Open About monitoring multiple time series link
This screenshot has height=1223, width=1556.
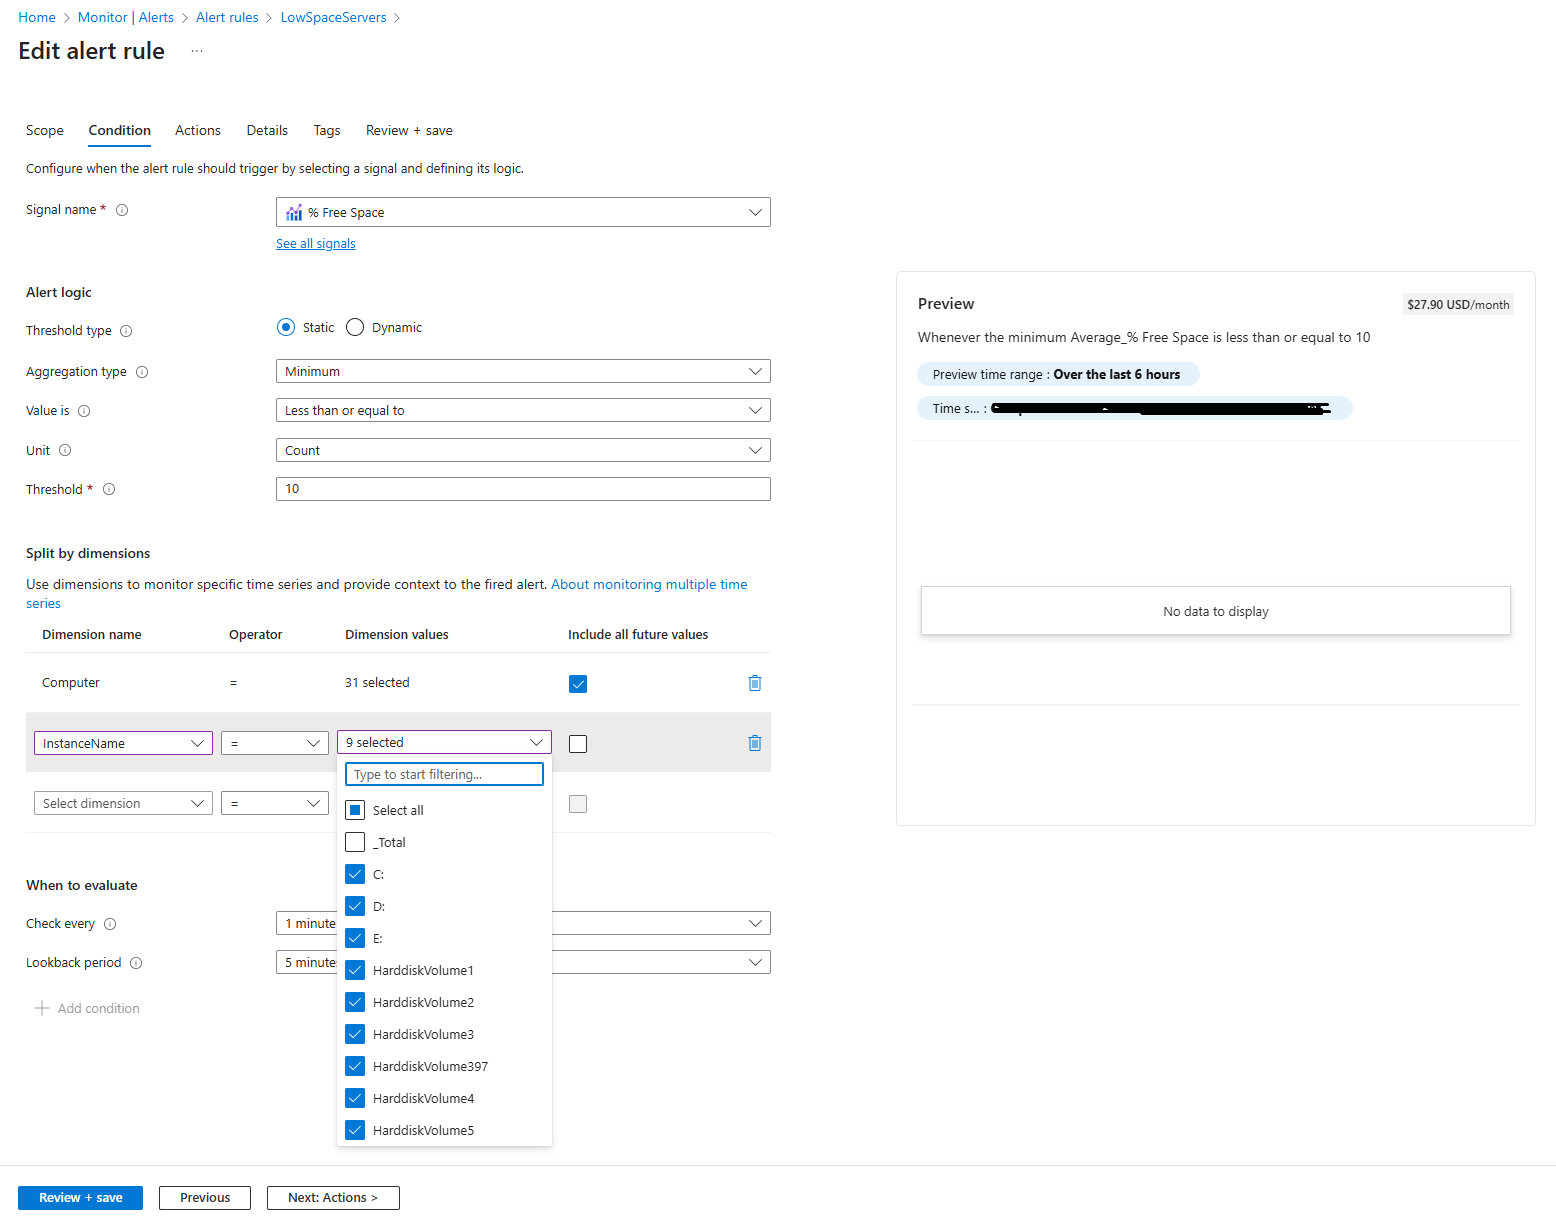(x=649, y=585)
